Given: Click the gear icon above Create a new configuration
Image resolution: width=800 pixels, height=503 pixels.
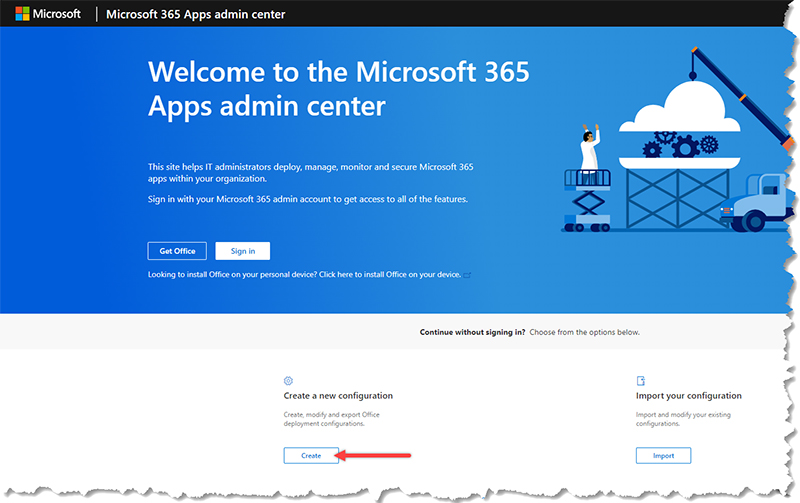Looking at the screenshot, I should (x=288, y=381).
